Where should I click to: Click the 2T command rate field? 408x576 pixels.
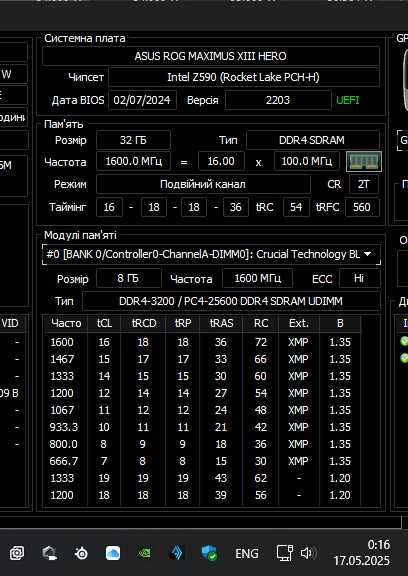[x=364, y=184]
